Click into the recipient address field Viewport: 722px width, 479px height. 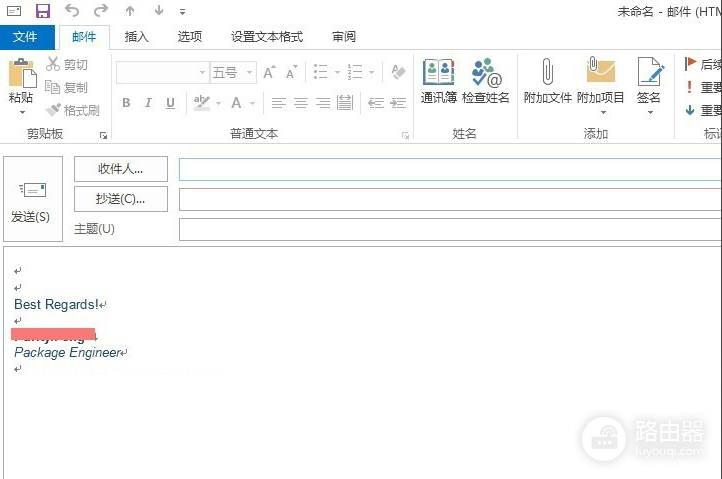coord(450,169)
